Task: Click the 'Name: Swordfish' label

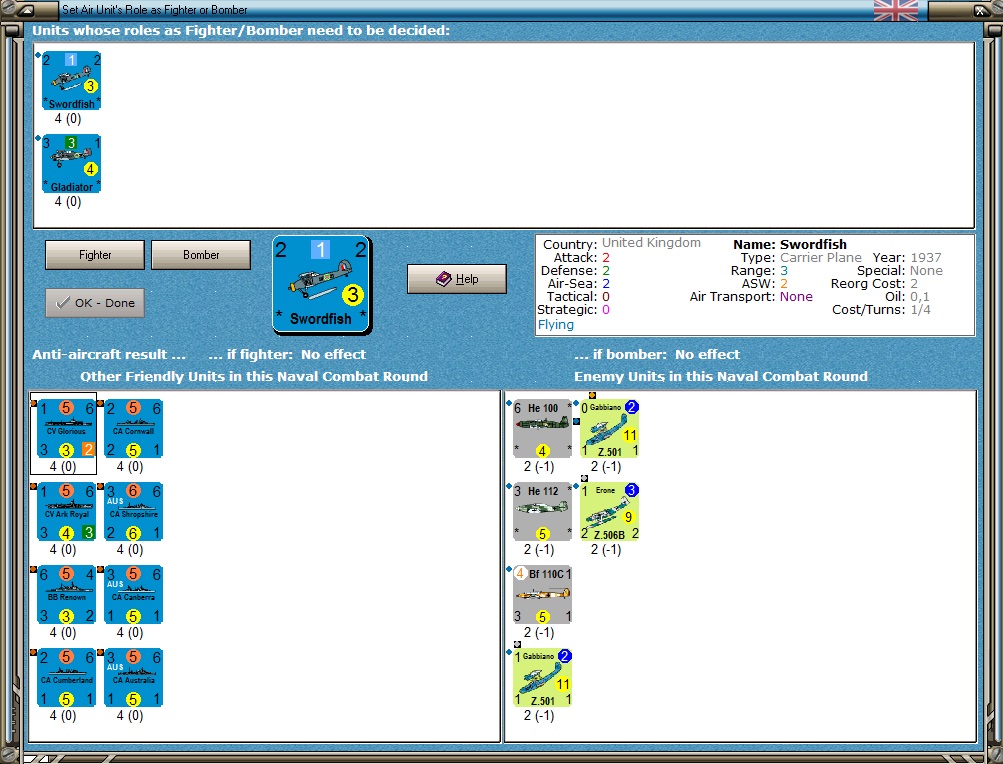Action: [789, 244]
